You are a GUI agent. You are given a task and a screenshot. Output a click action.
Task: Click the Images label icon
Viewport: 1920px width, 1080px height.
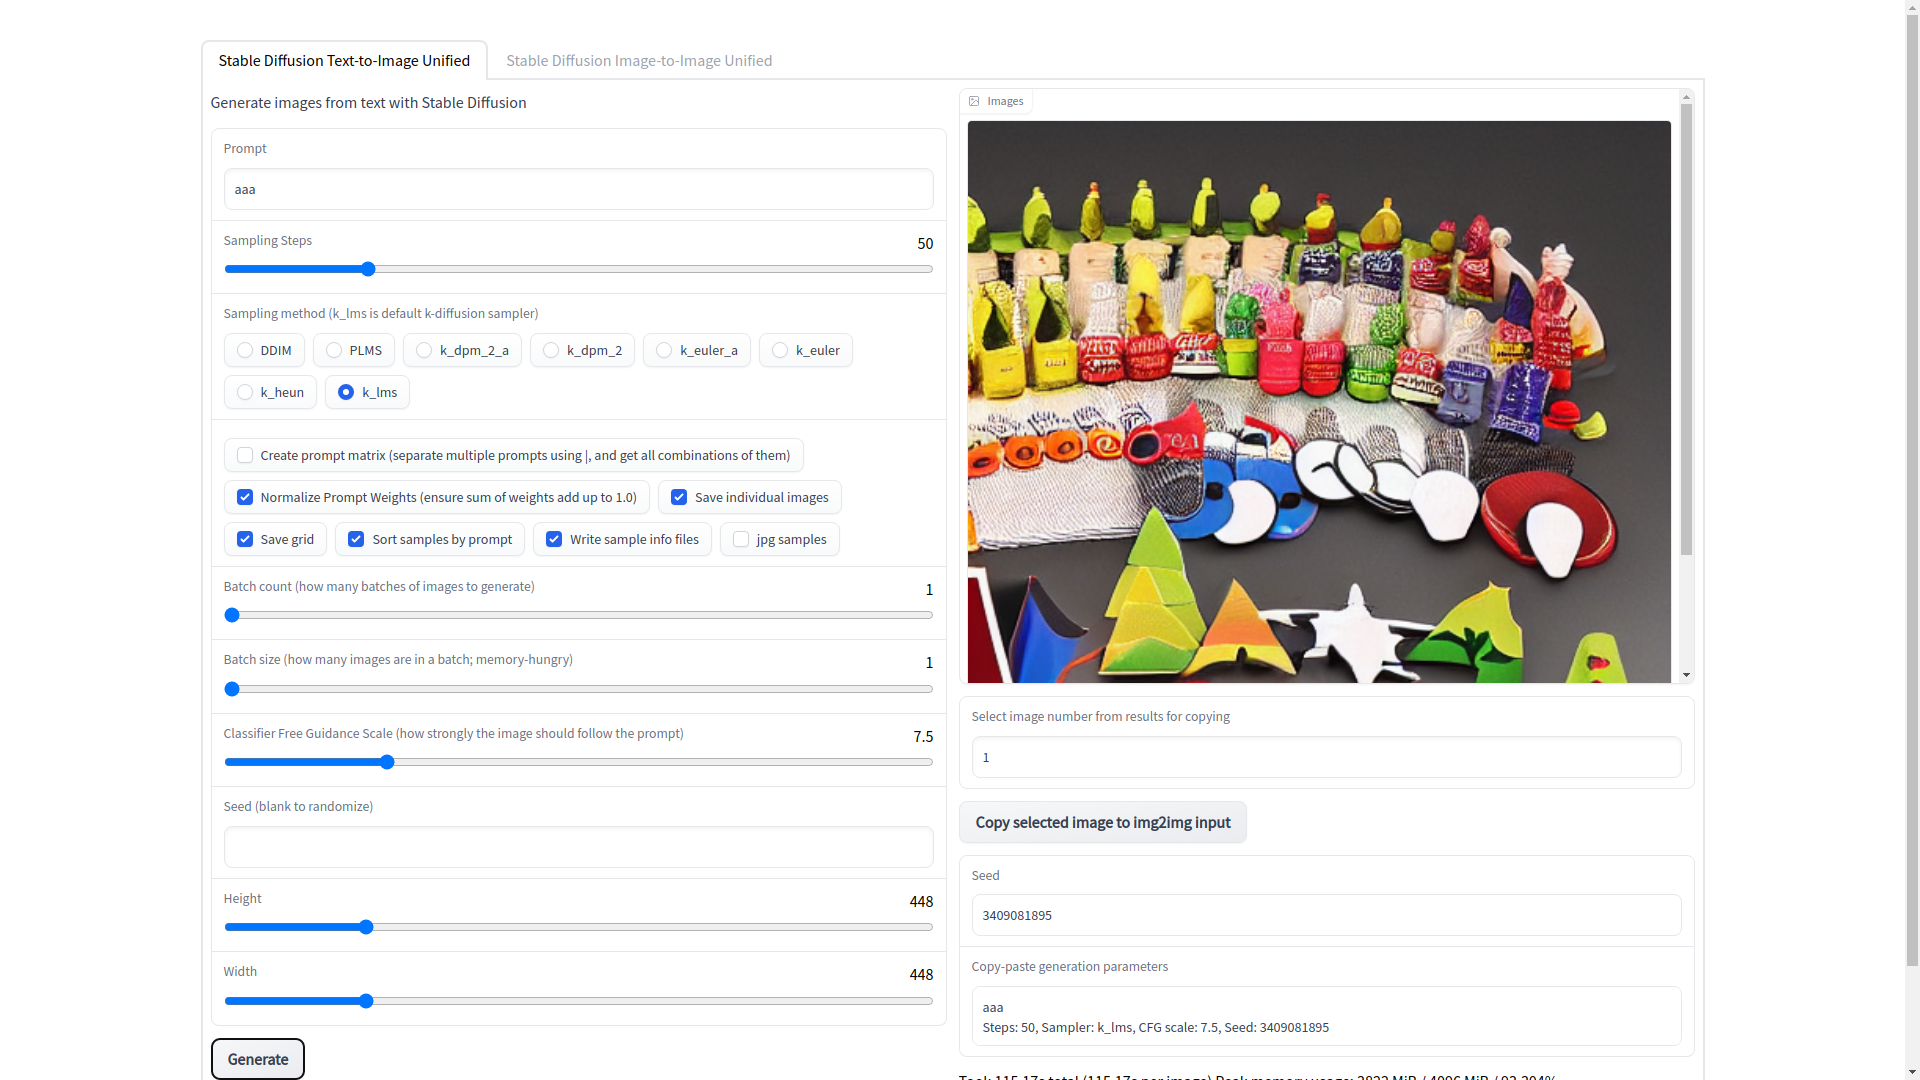coord(974,101)
